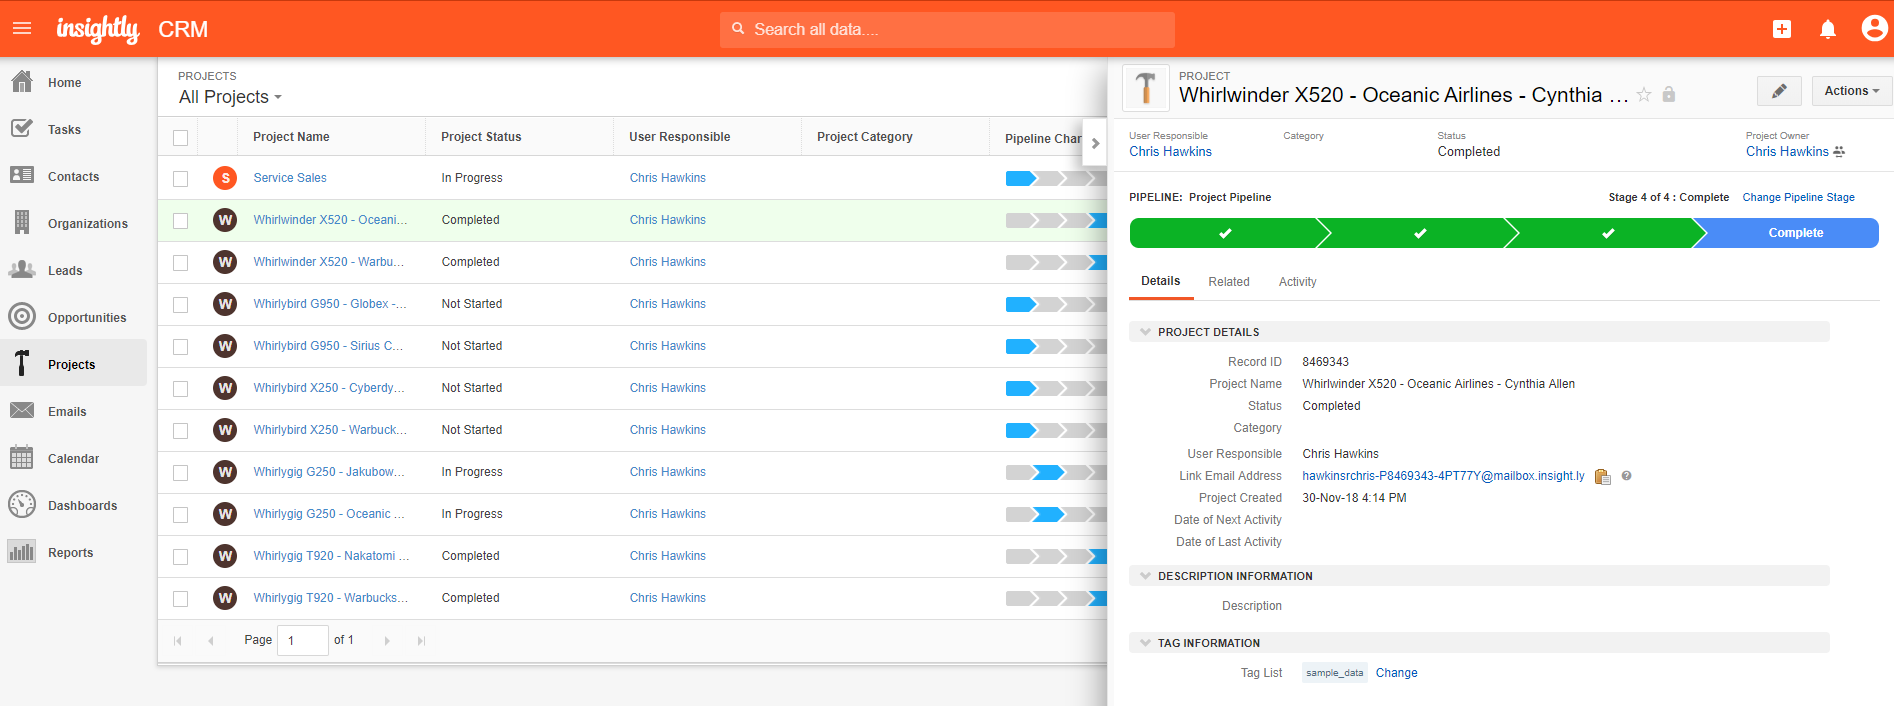Check the Whirlwinder X520 - Oceani... row checkbox

[x=180, y=221]
